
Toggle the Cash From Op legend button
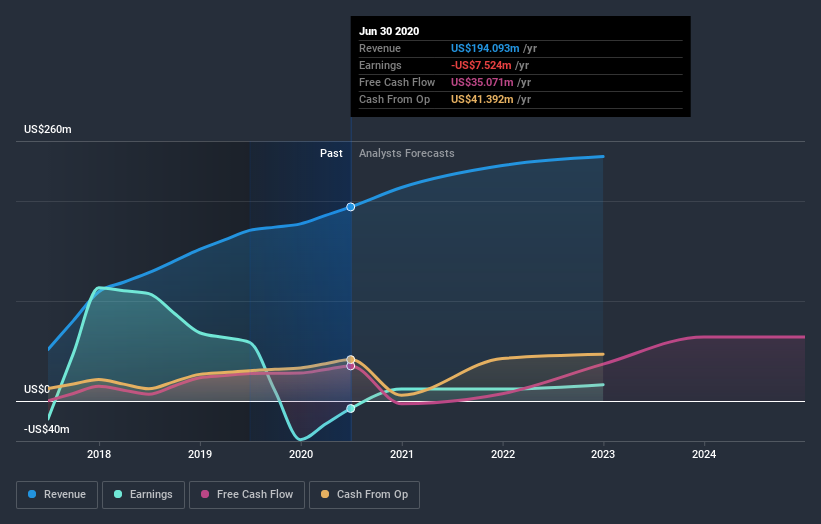click(x=364, y=495)
